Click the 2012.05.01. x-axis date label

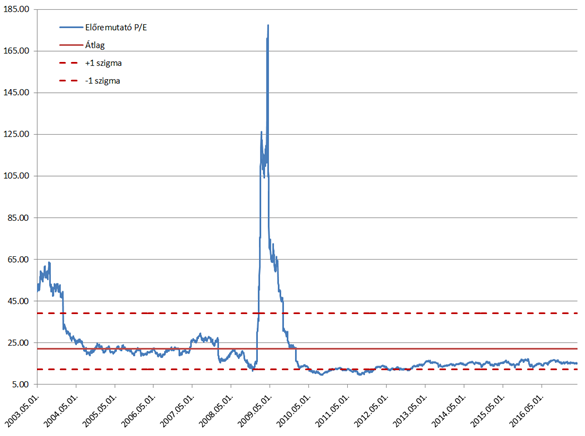371,411
